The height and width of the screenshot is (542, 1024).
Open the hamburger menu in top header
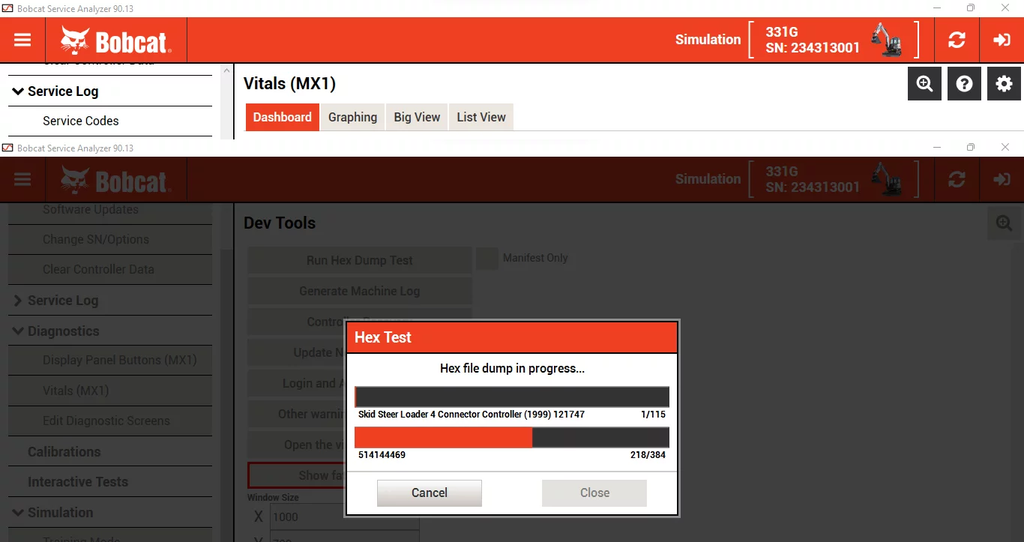pos(22,40)
